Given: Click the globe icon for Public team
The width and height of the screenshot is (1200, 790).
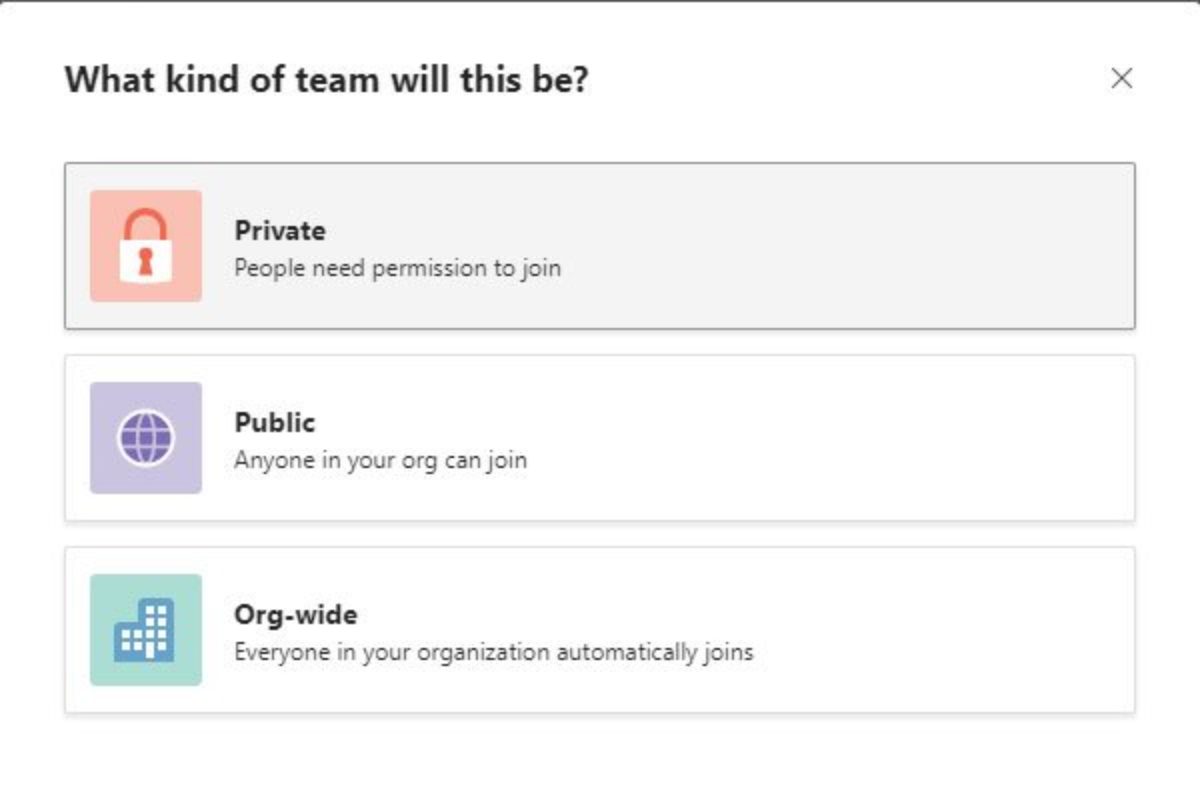Looking at the screenshot, I should (x=146, y=438).
